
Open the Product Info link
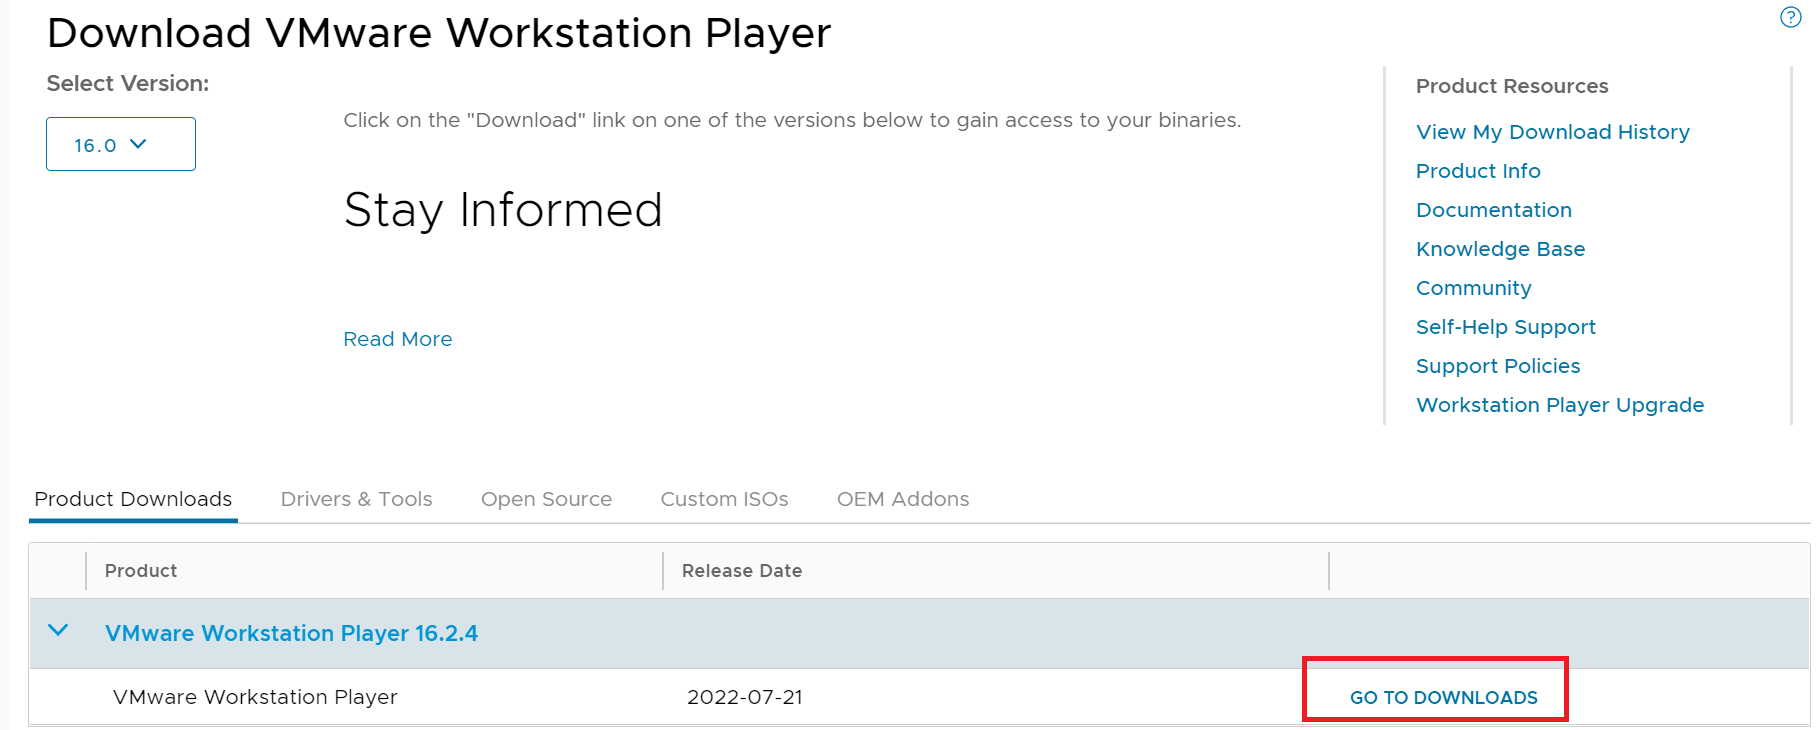[x=1478, y=171]
